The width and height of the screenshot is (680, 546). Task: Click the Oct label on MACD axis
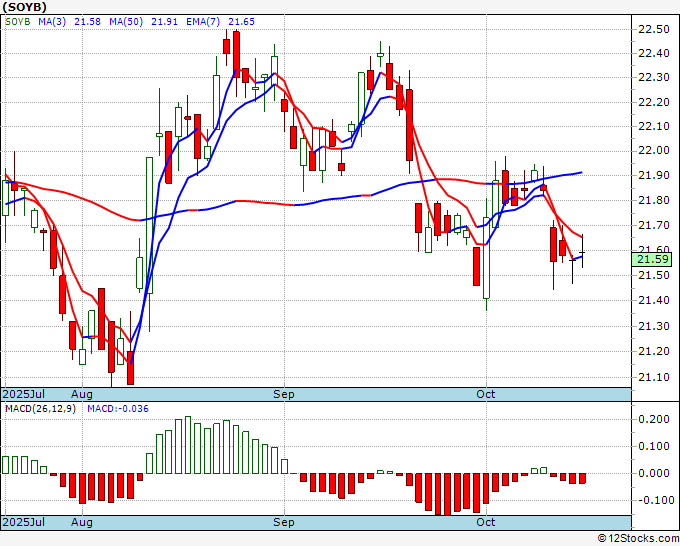pos(485,522)
